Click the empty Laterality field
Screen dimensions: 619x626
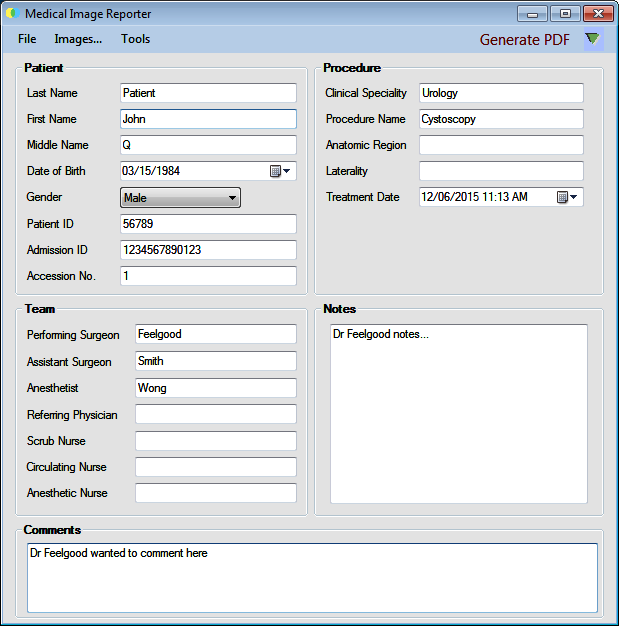(501, 171)
